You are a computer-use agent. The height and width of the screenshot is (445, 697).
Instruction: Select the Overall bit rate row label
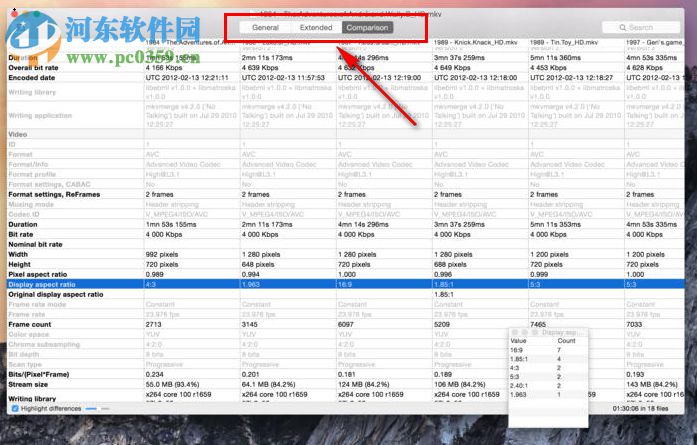click(x=33, y=68)
